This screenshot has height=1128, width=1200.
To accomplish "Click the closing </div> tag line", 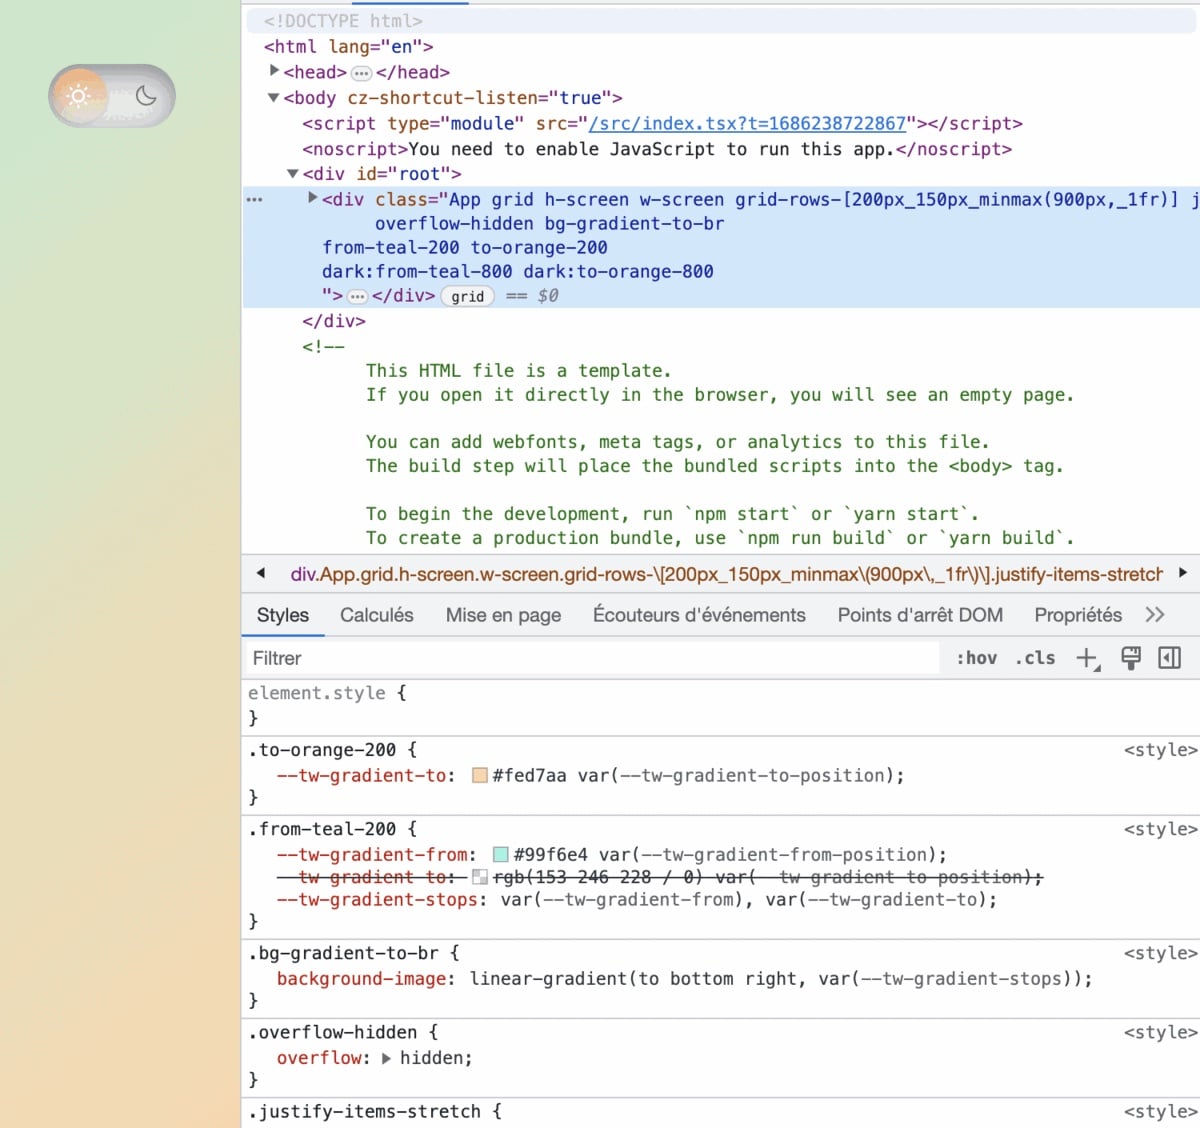I will 334,321.
